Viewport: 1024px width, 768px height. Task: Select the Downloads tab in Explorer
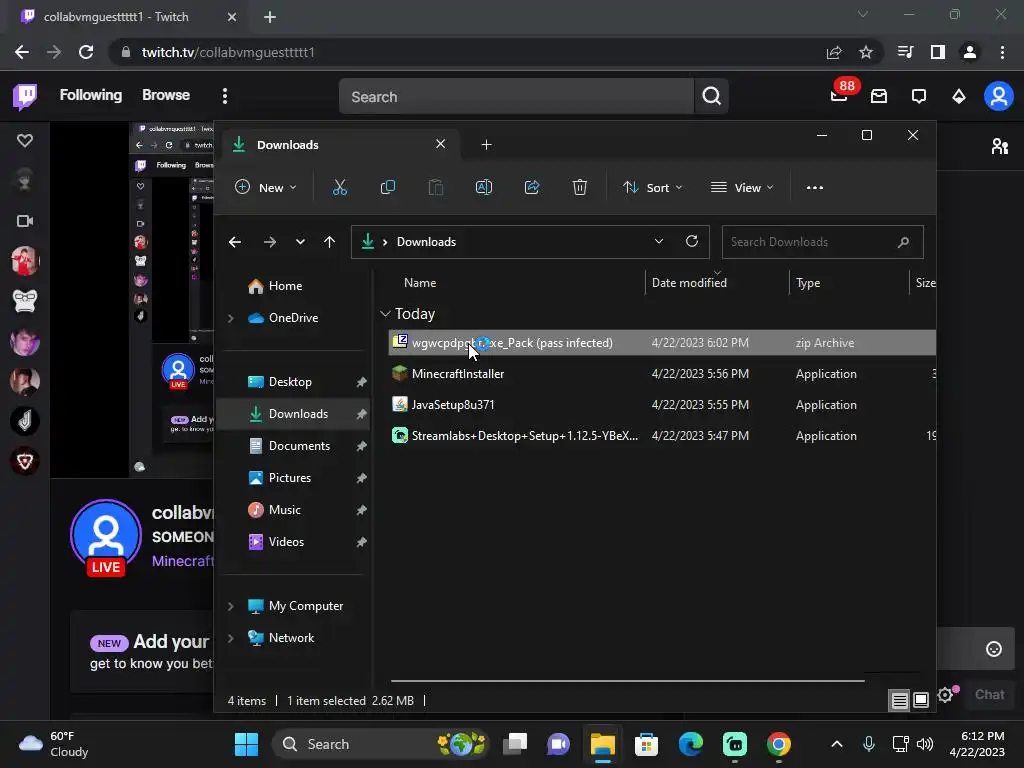click(x=340, y=144)
